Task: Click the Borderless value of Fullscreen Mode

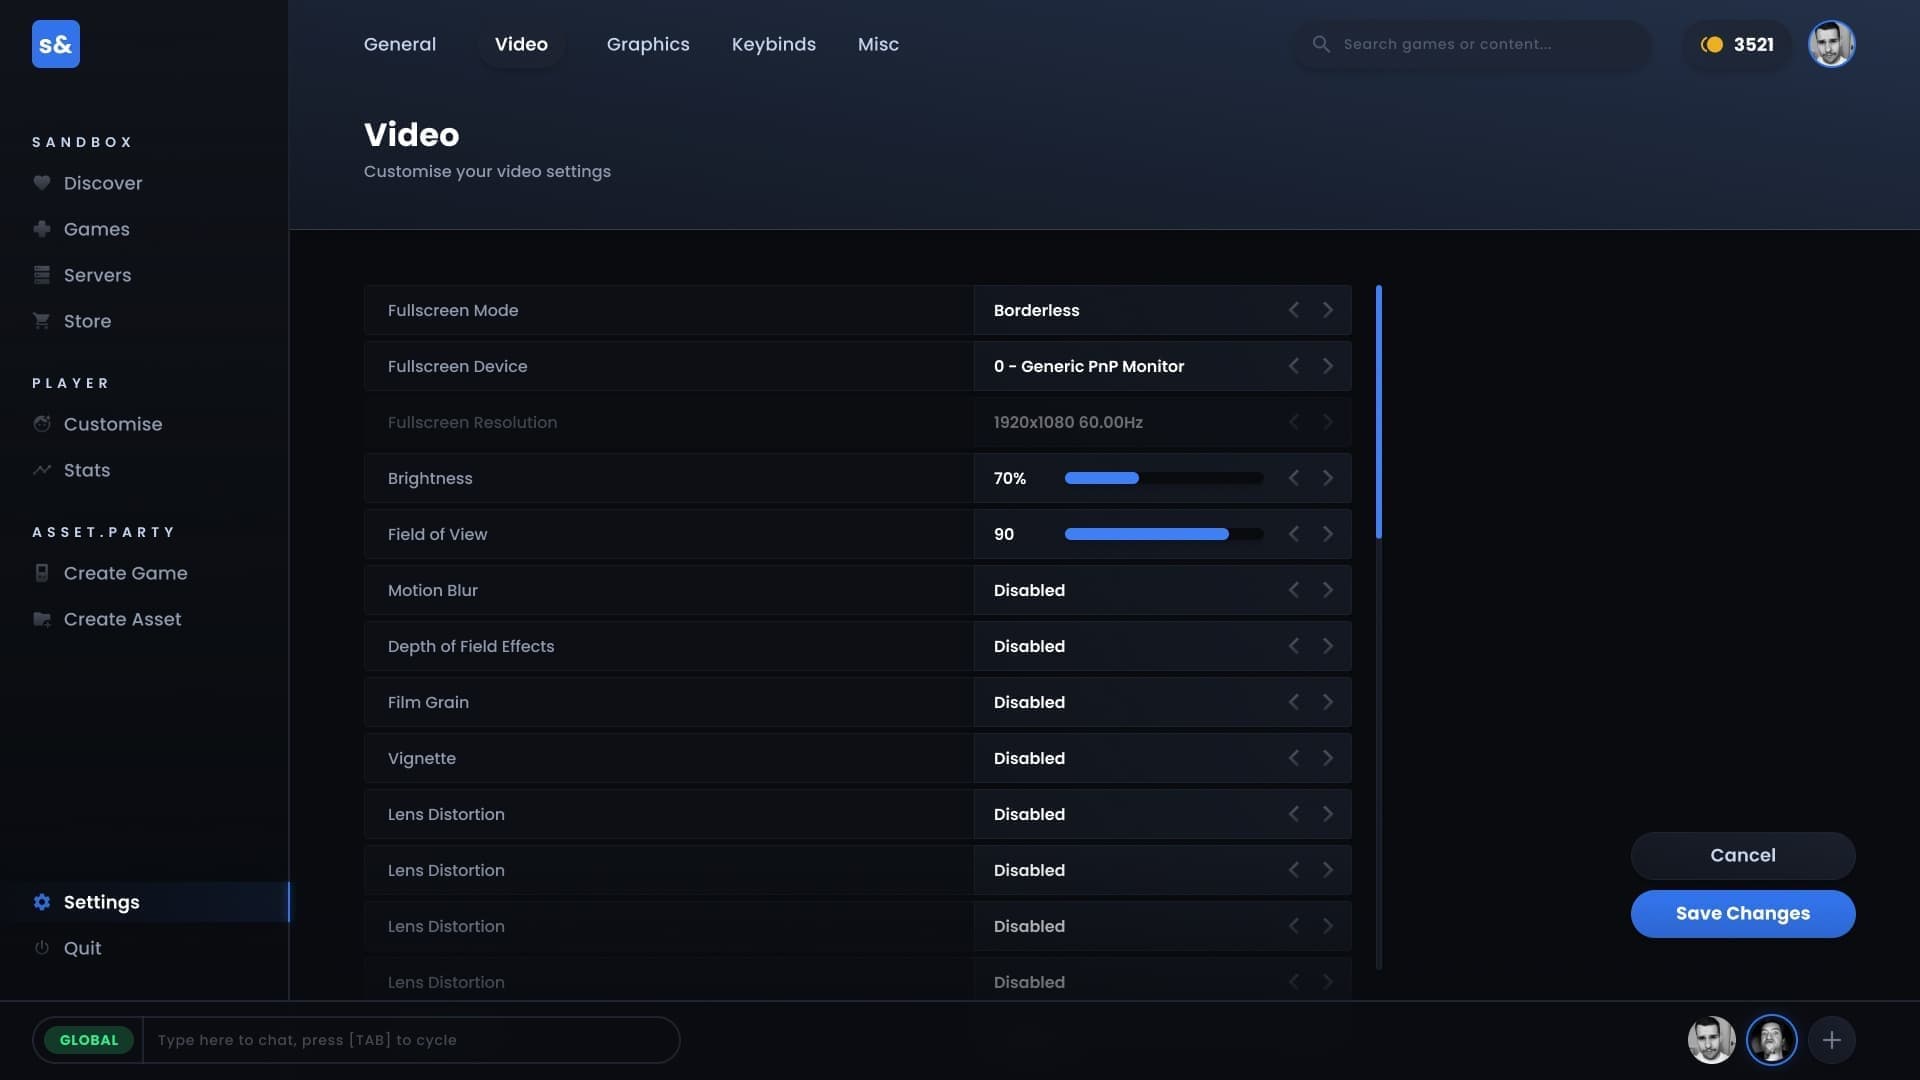Action: [1036, 310]
